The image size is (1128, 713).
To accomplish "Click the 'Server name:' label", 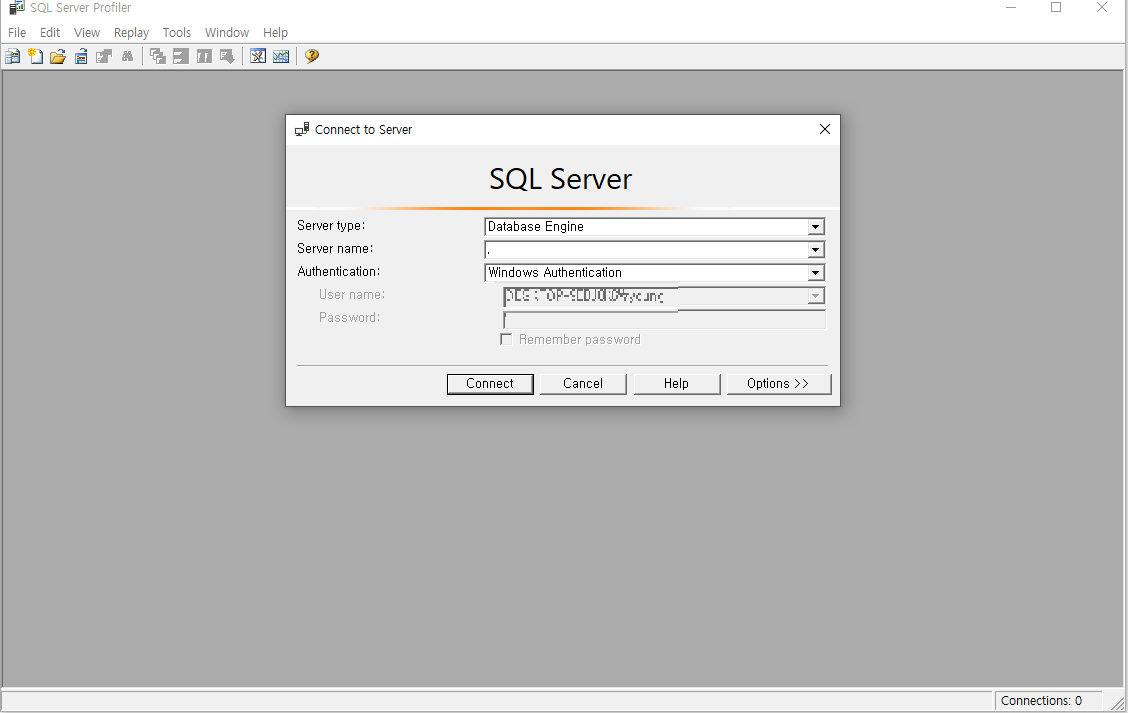I will [x=335, y=249].
